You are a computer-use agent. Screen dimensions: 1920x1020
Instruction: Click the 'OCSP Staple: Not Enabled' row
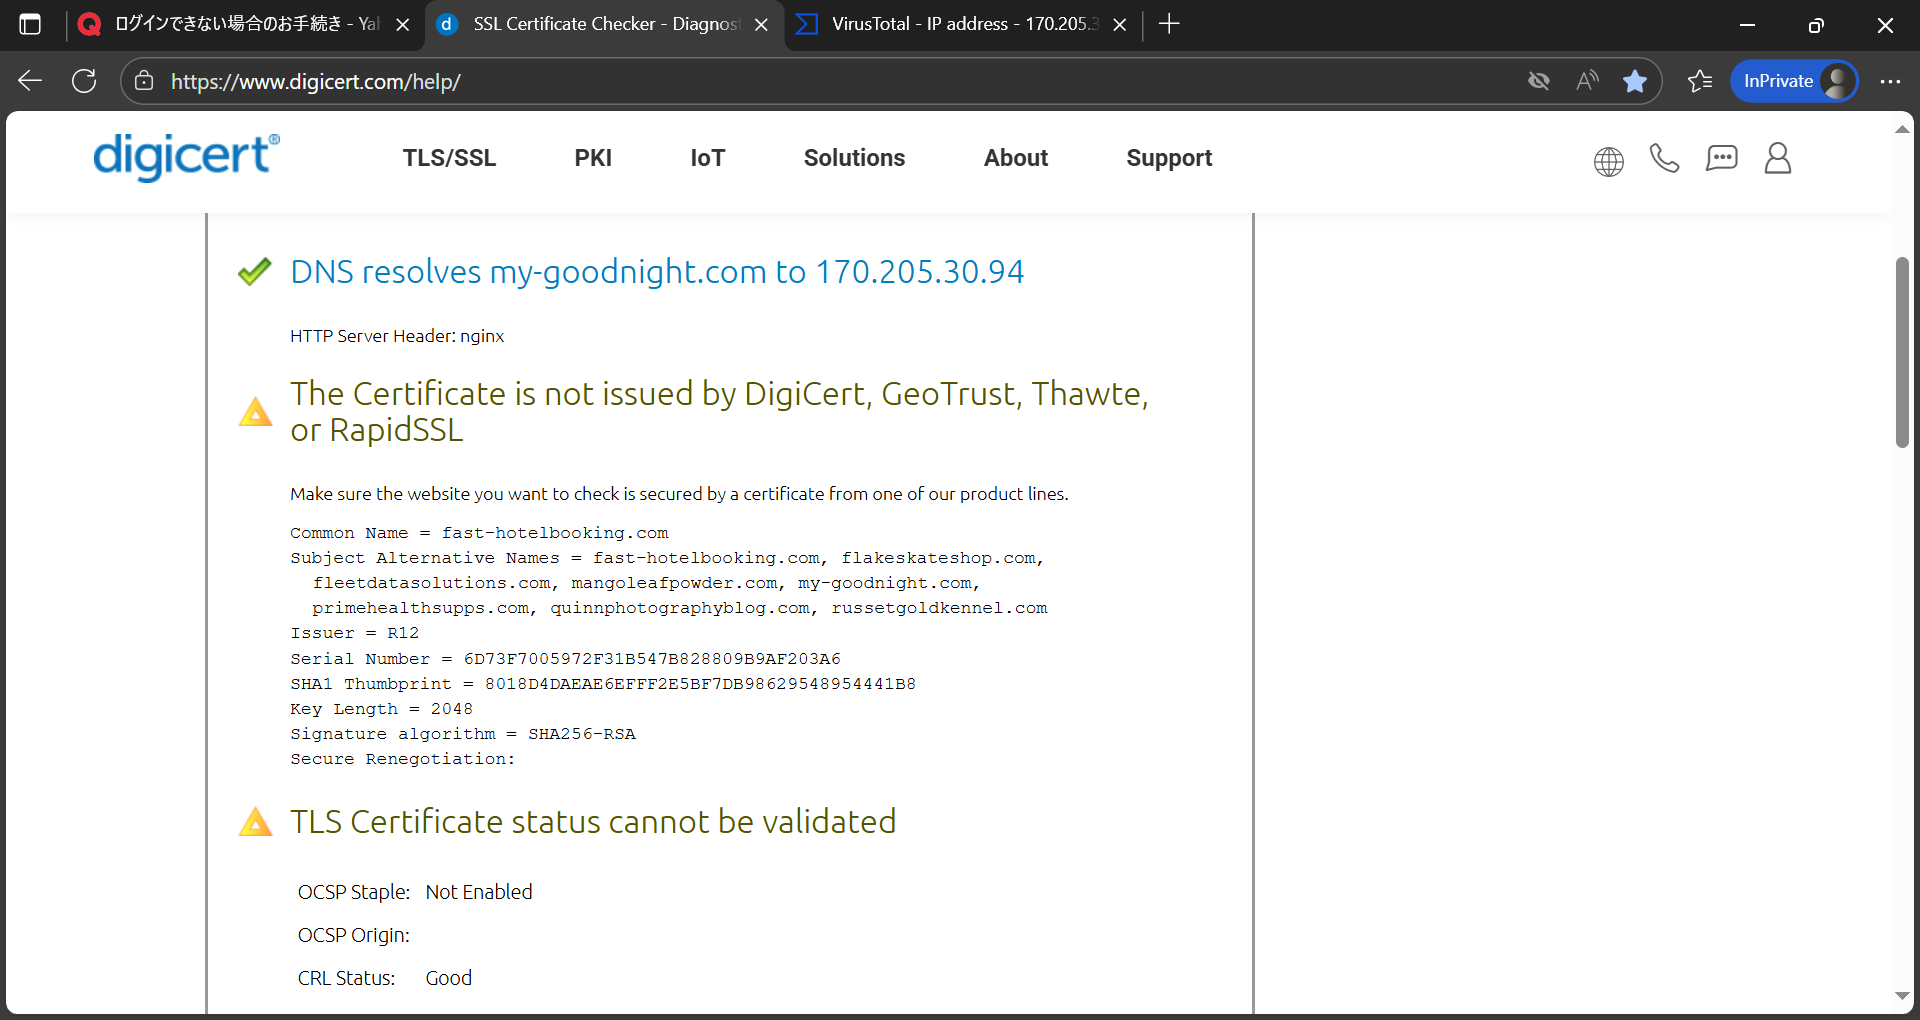pyautogui.click(x=415, y=892)
